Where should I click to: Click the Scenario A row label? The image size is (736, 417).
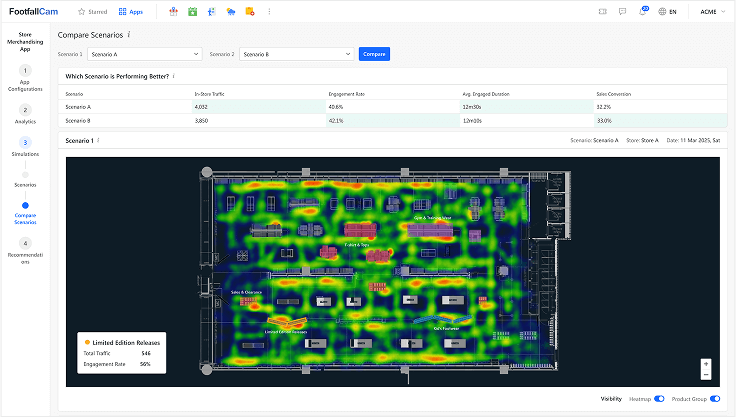coord(78,107)
